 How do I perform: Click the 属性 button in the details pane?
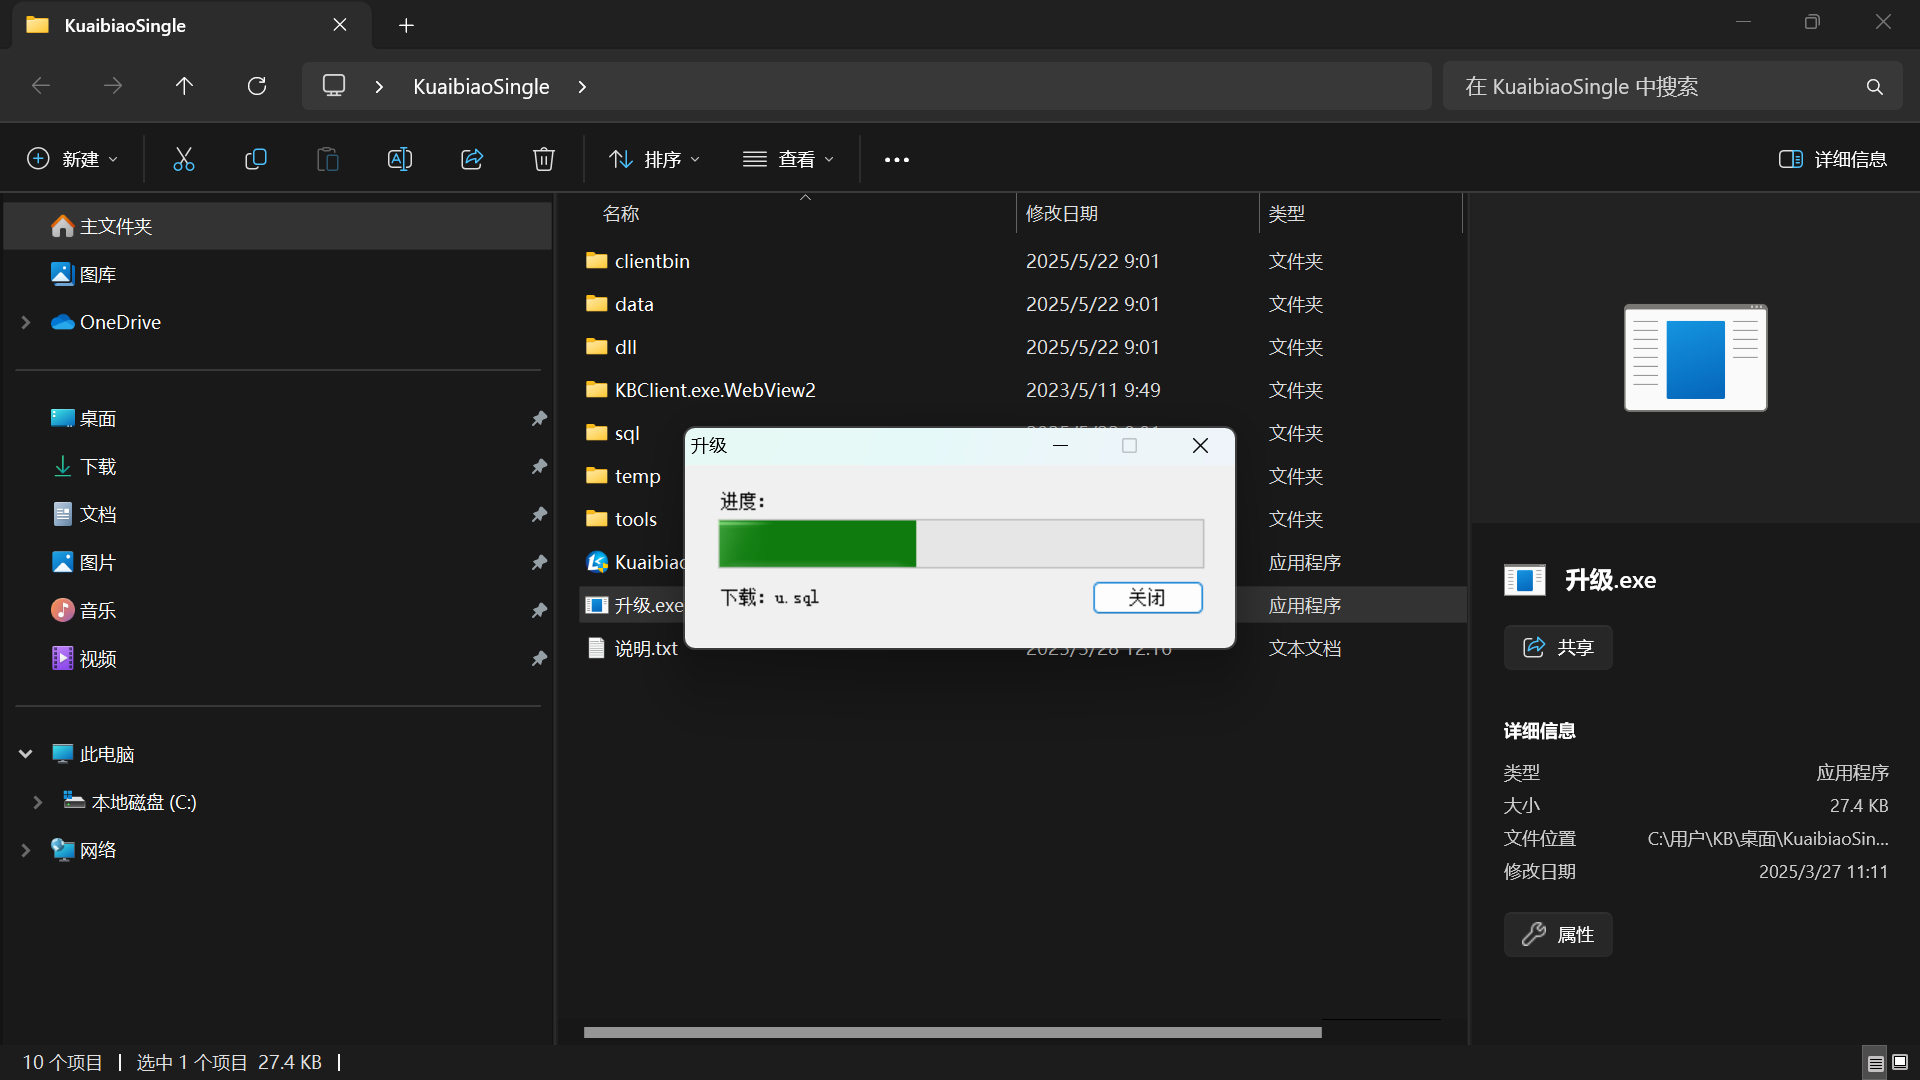1558,934
